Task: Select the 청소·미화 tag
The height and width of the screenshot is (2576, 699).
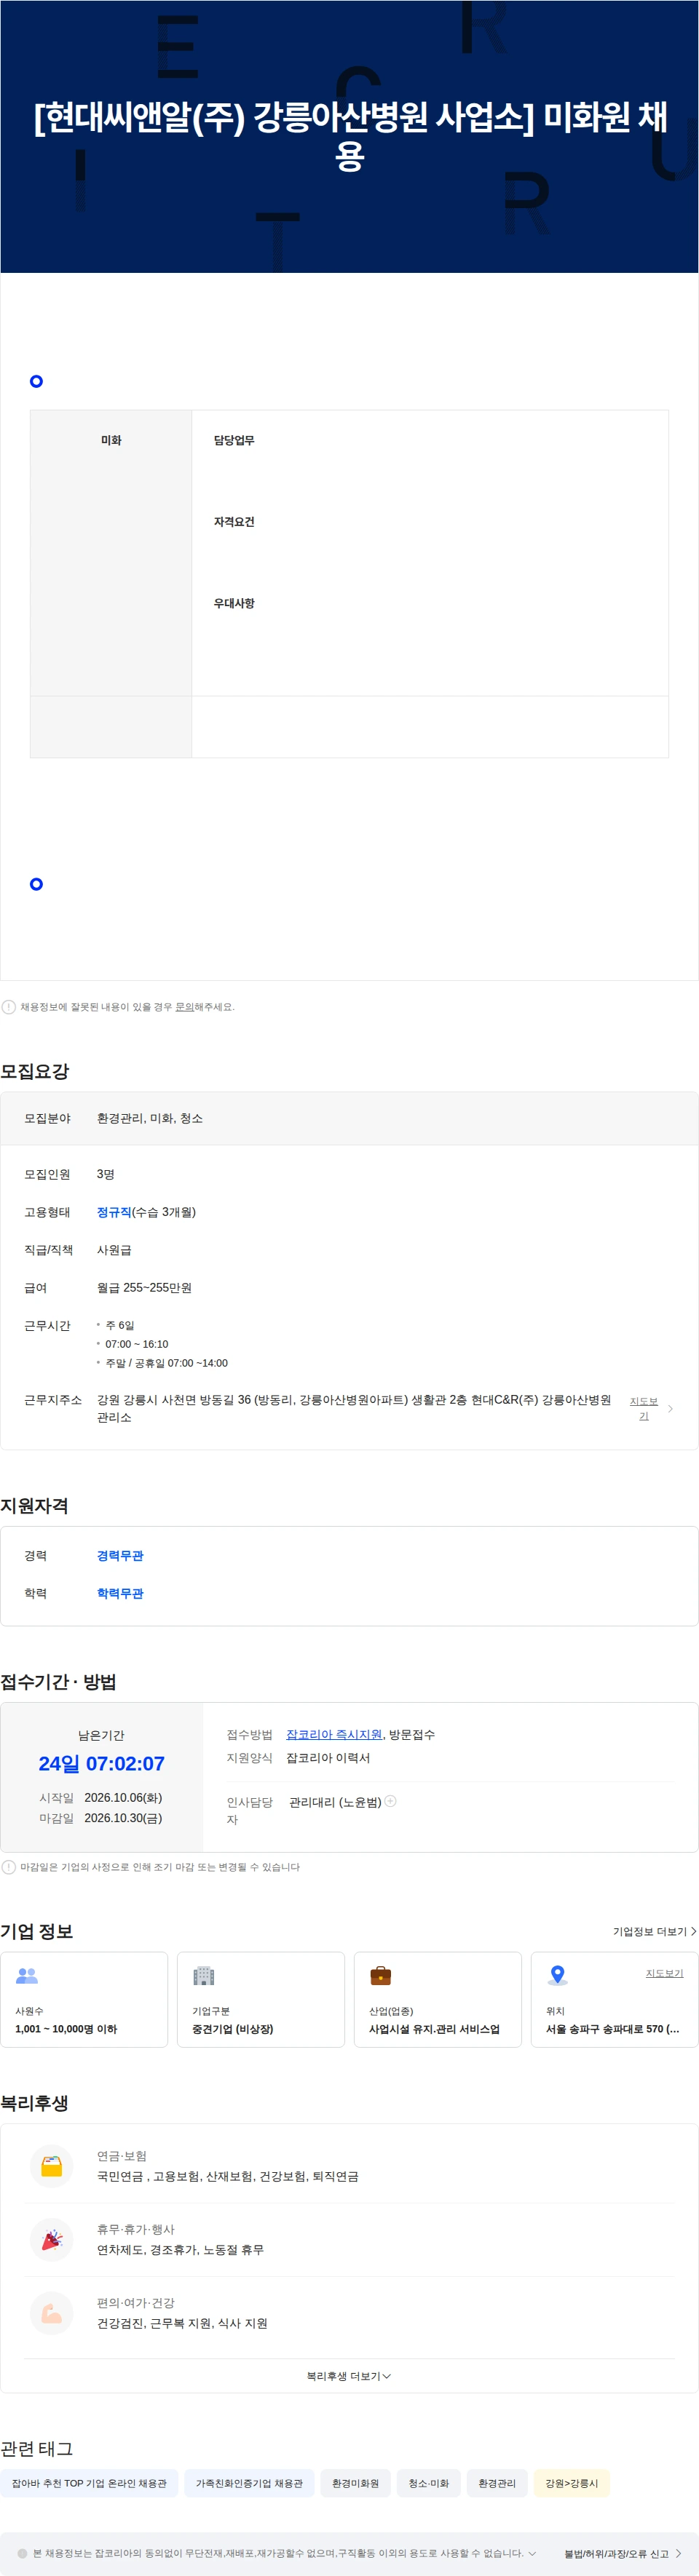Action: (428, 2483)
